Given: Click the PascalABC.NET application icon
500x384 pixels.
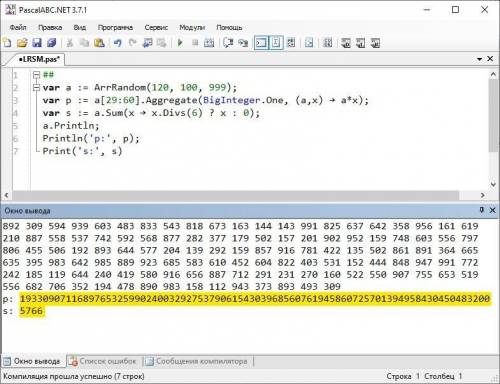Looking at the screenshot, I should [x=11, y=10].
